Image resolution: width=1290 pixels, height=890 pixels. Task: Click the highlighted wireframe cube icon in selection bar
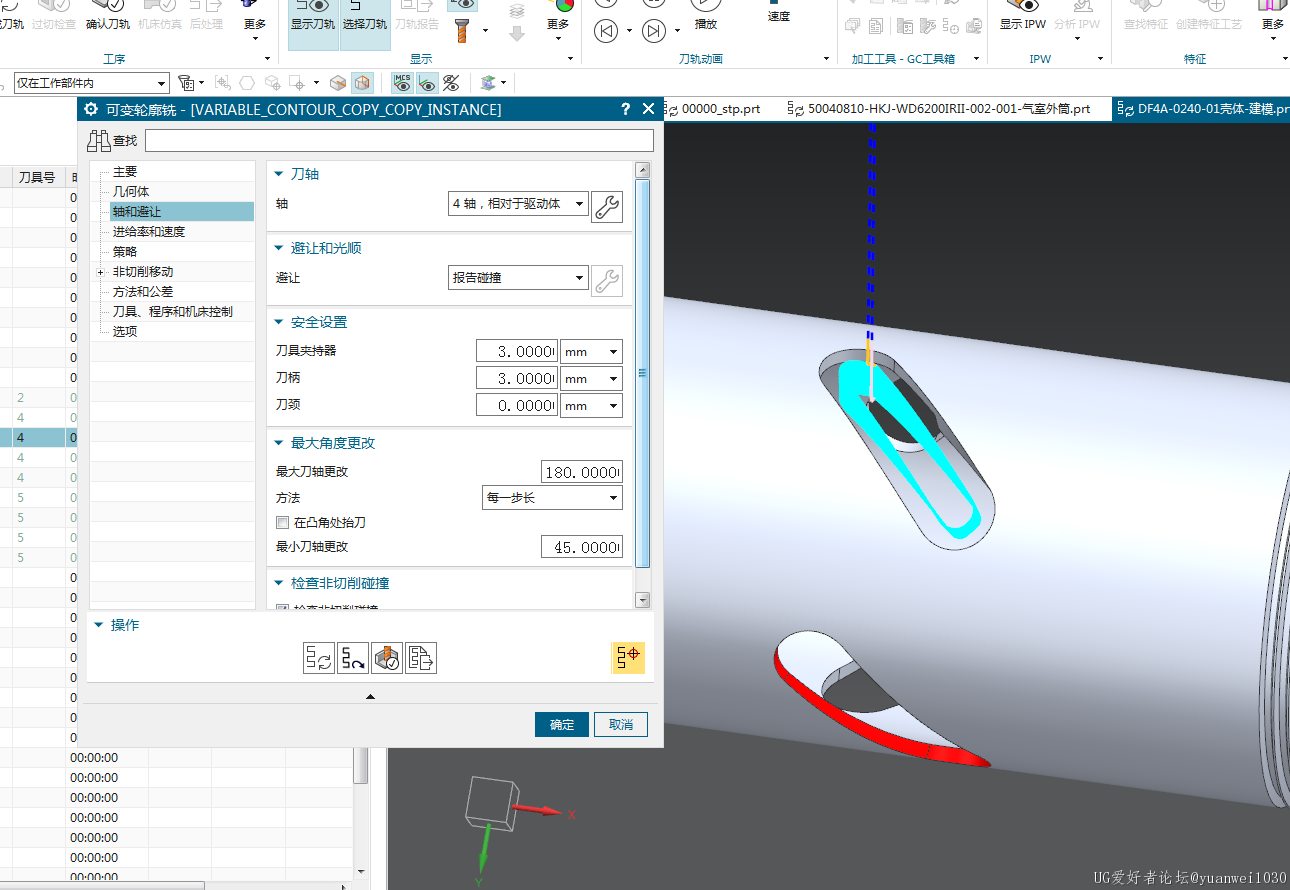362,83
